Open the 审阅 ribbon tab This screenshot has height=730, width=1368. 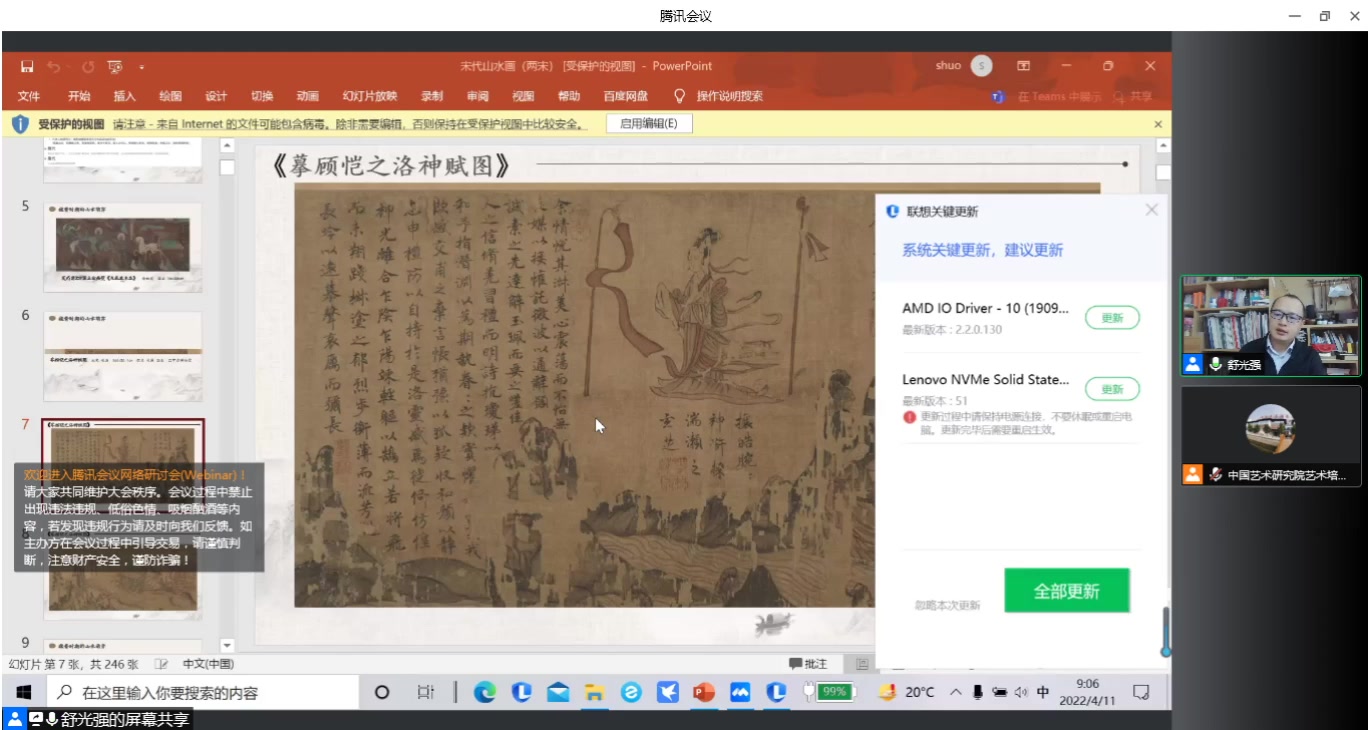(478, 96)
